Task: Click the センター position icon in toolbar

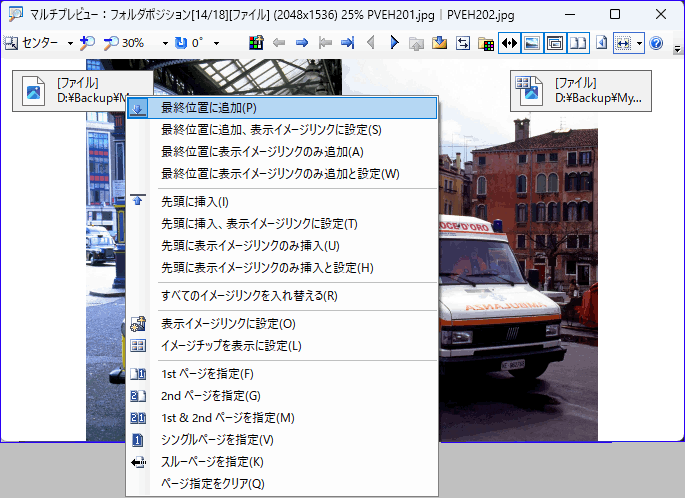Action: point(11,43)
